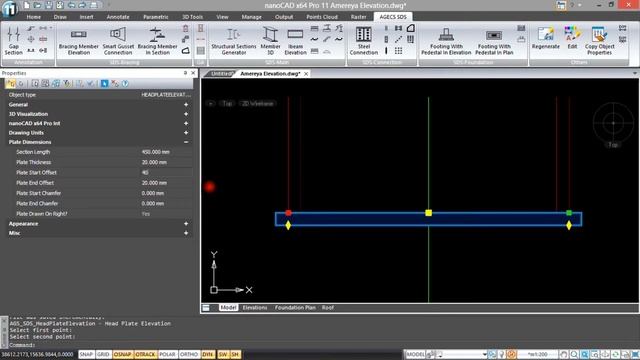Toggle SH setting in status bar
640x360 pixels.
236,354
